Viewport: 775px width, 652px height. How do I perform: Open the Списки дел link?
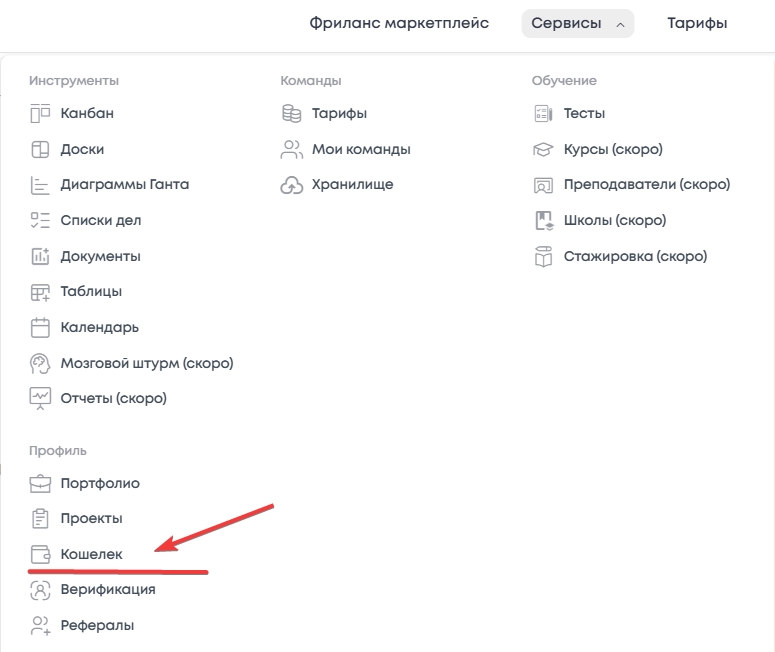(x=101, y=220)
